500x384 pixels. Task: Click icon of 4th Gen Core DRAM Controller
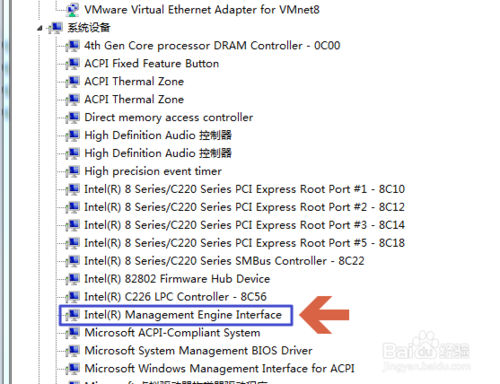(x=72, y=46)
